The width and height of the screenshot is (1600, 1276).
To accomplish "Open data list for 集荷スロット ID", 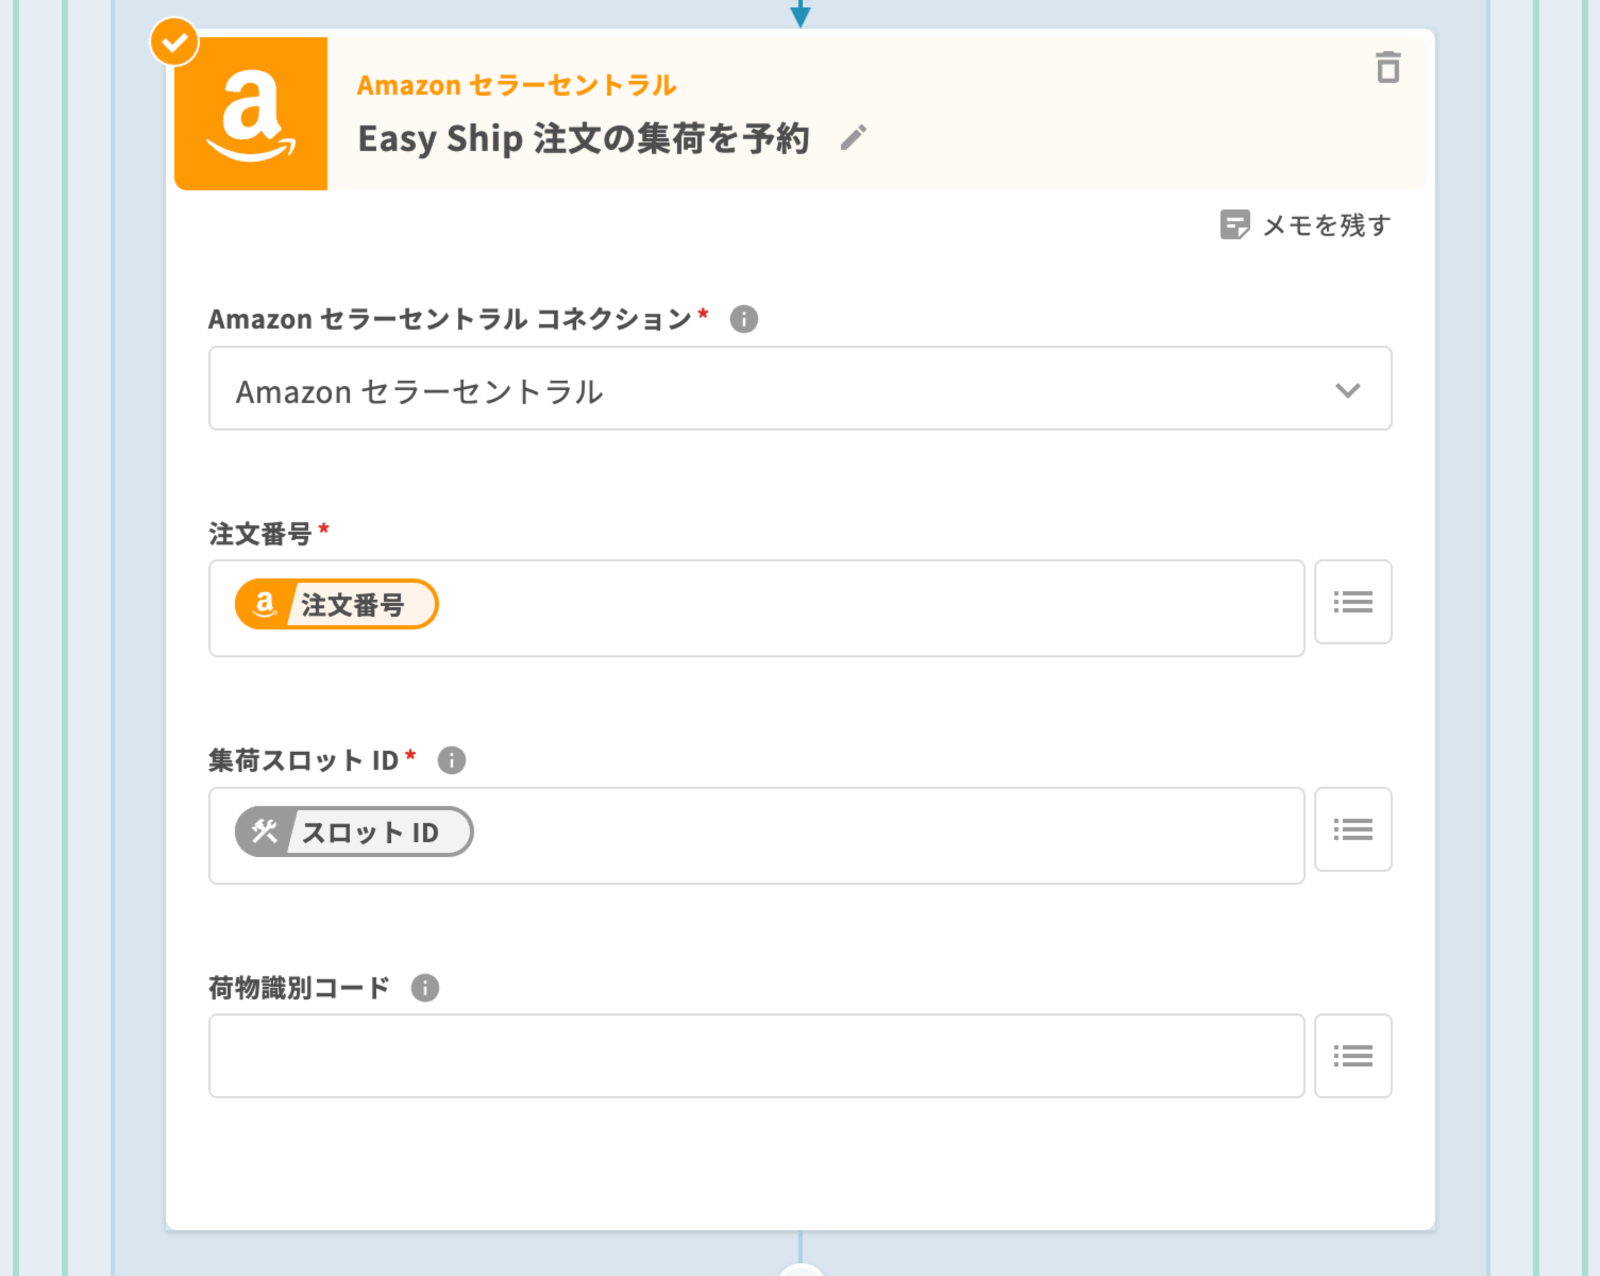I will point(1352,829).
